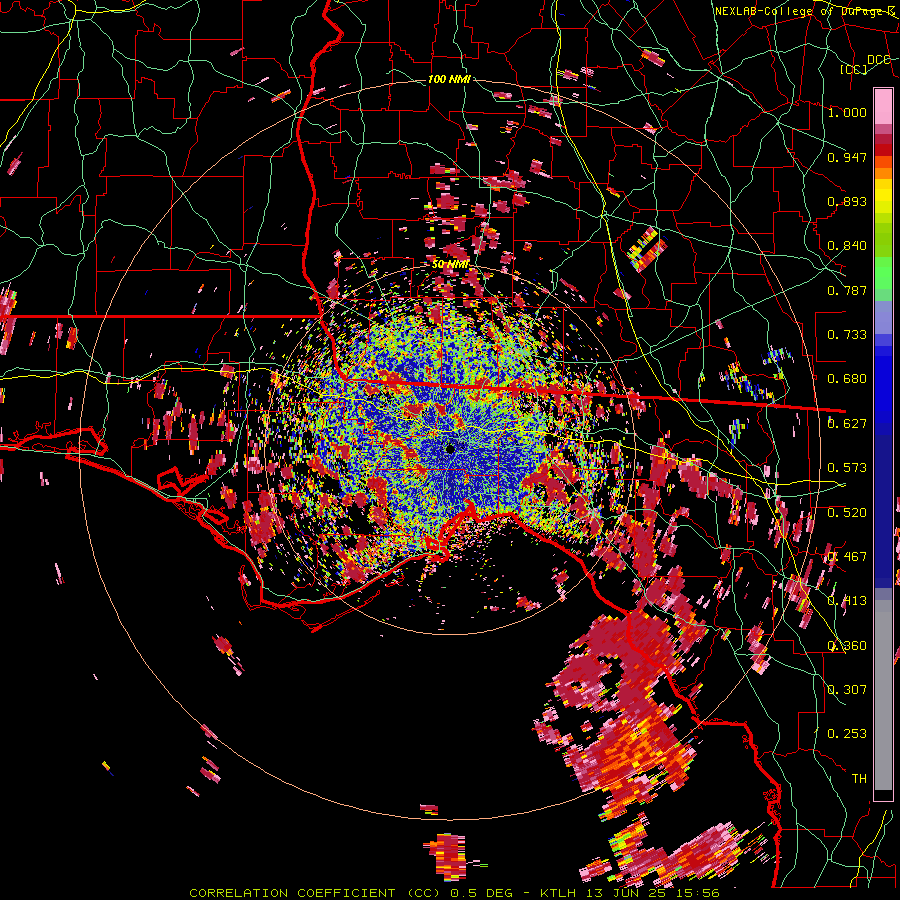Click the 0.573 scale value
The height and width of the screenshot is (900, 900).
(x=847, y=468)
